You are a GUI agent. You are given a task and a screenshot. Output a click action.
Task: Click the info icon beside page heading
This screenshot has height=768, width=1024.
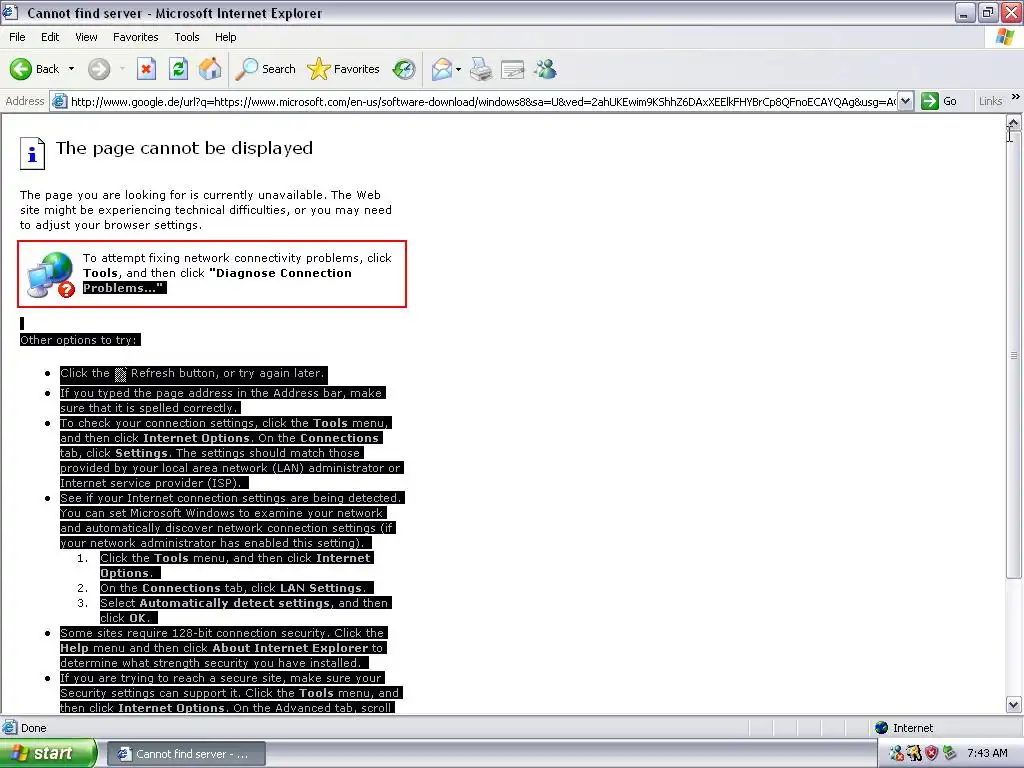coord(32,153)
